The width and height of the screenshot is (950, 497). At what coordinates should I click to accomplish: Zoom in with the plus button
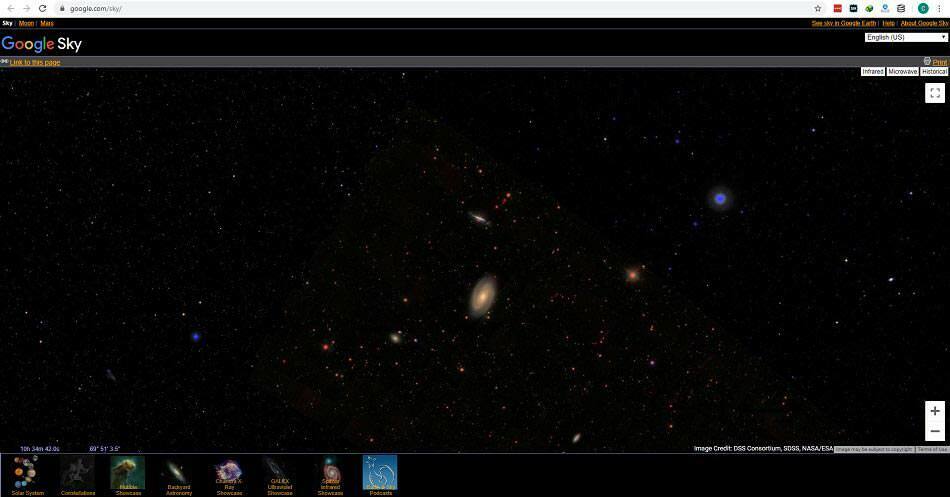coord(935,411)
